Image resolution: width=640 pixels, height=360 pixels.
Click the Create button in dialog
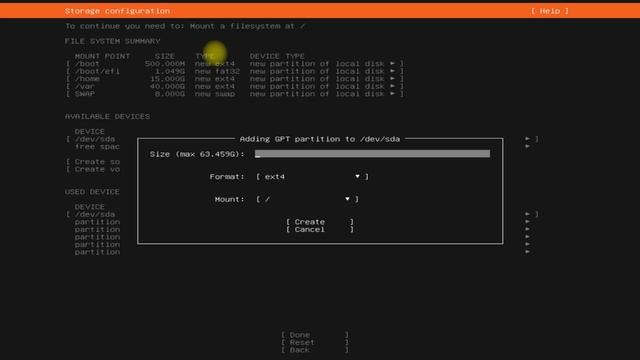[x=320, y=222]
